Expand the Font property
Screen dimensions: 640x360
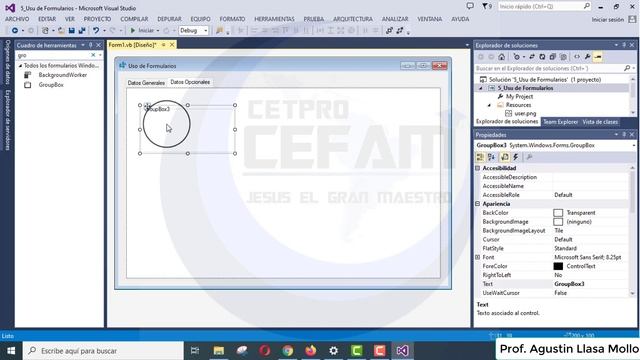pyautogui.click(x=478, y=257)
